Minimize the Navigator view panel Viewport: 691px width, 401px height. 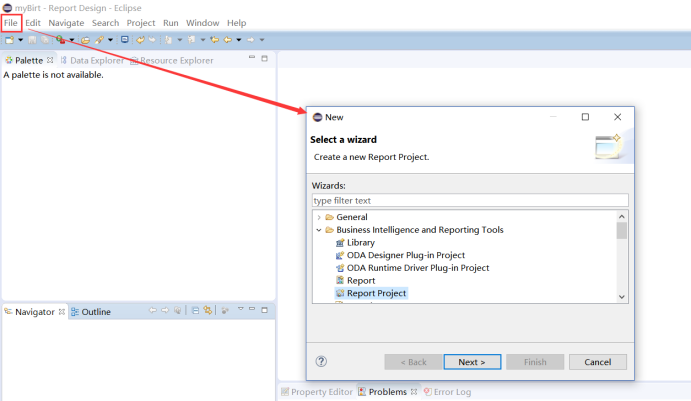point(252,309)
